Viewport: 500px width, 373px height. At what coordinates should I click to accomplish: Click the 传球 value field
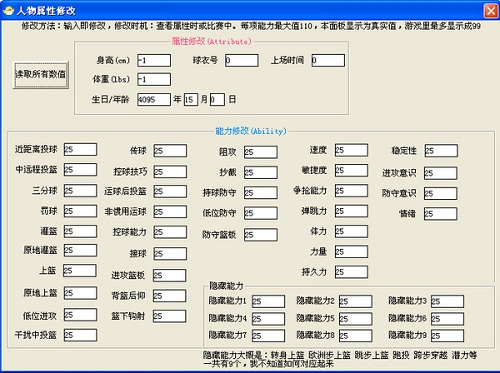pyautogui.click(x=170, y=151)
